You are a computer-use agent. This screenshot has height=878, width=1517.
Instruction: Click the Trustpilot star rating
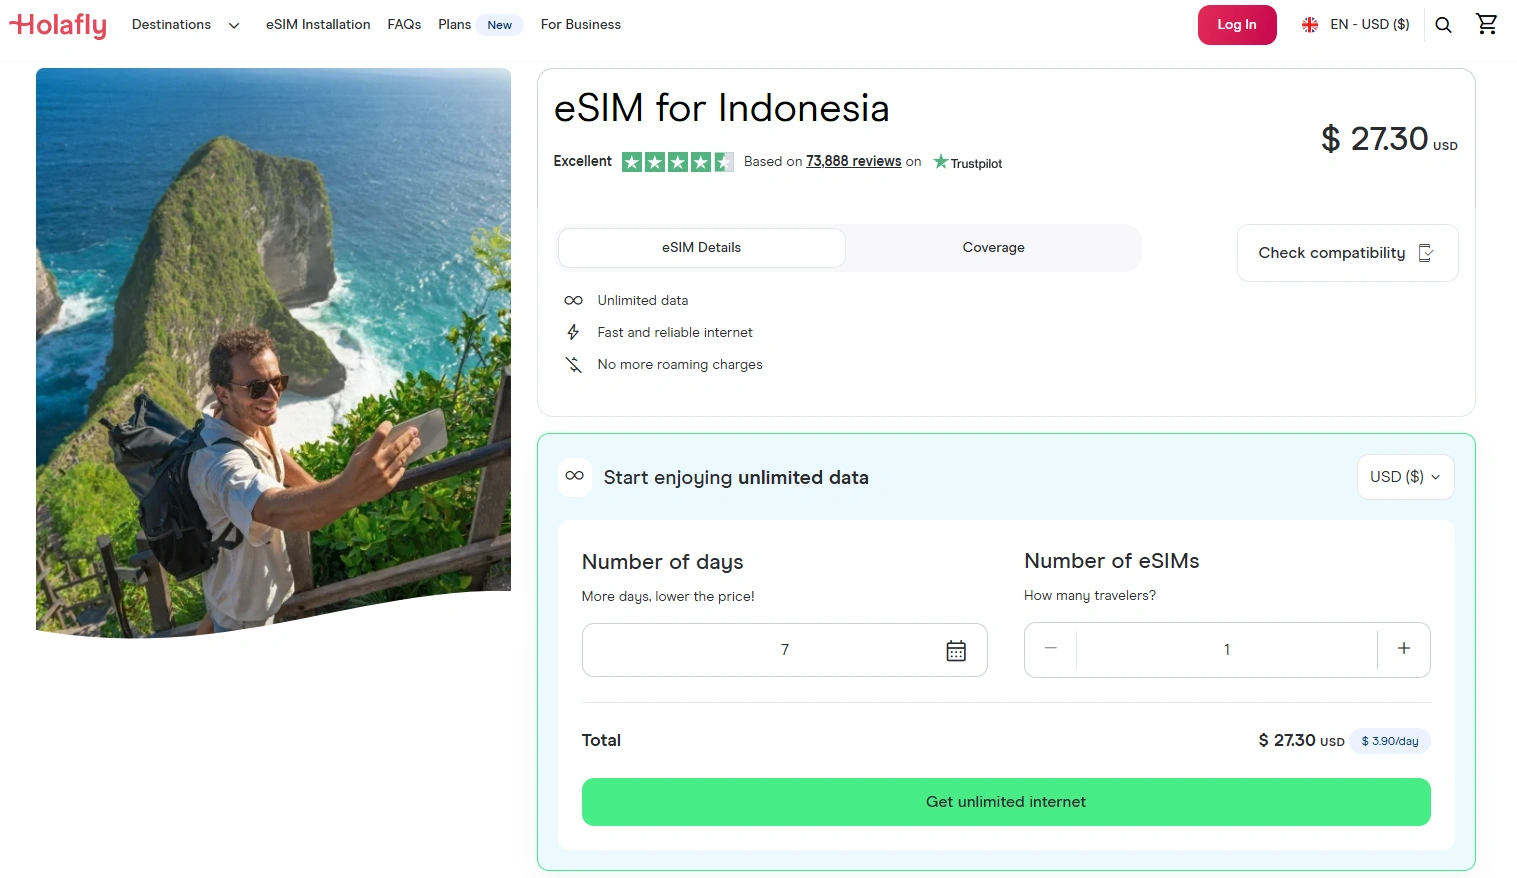(x=677, y=162)
